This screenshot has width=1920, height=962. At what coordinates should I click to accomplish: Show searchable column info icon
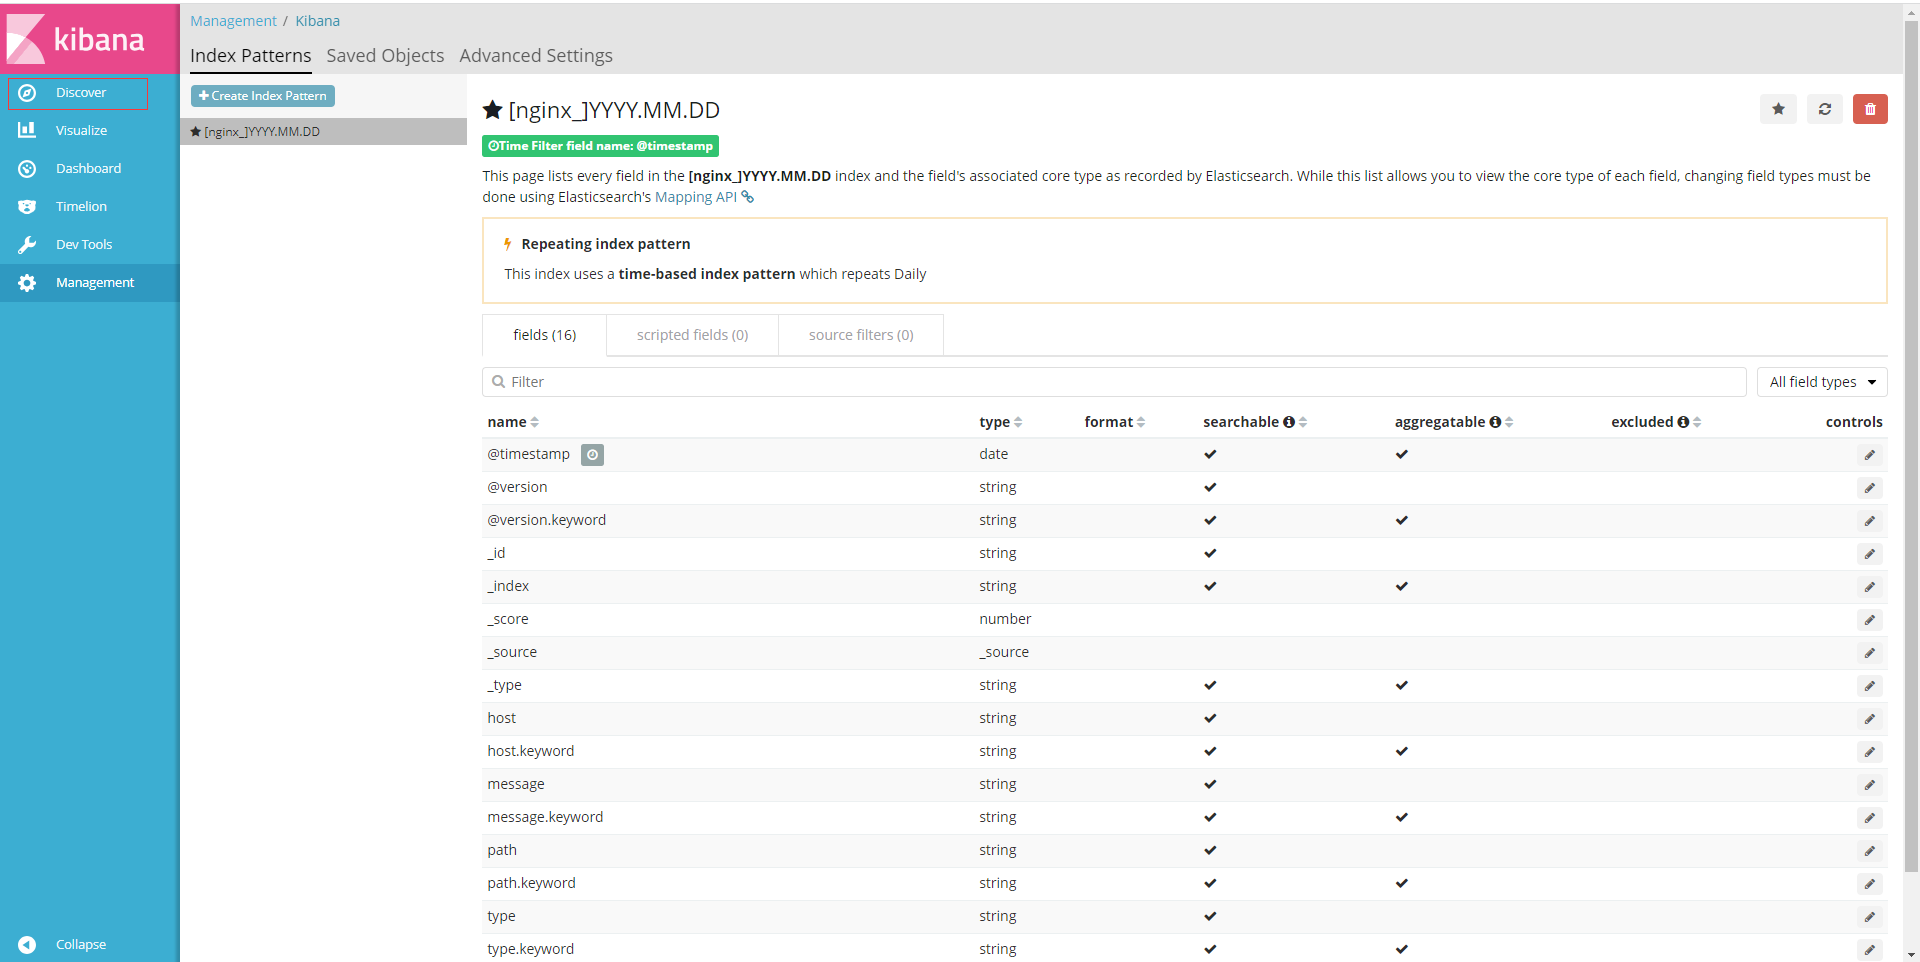[1289, 422]
